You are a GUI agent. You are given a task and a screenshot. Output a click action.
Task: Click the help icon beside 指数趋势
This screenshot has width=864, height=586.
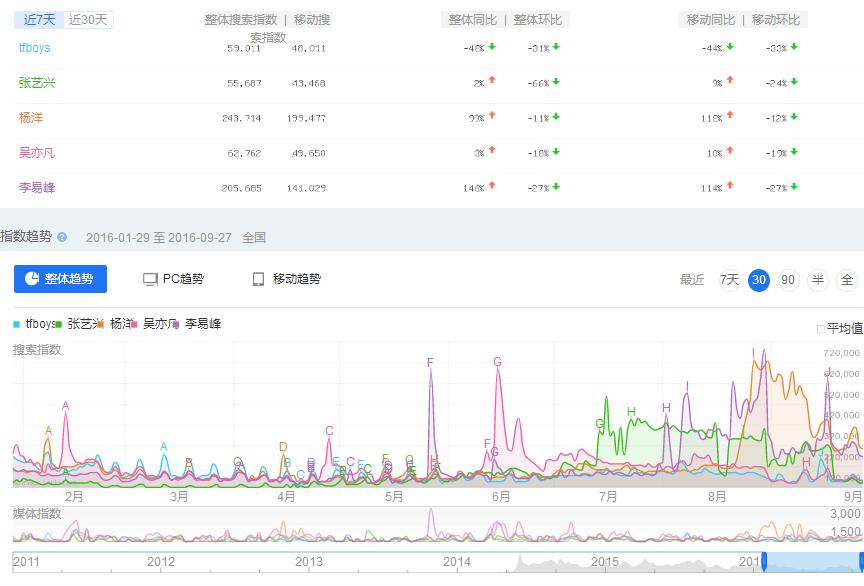pos(62,237)
